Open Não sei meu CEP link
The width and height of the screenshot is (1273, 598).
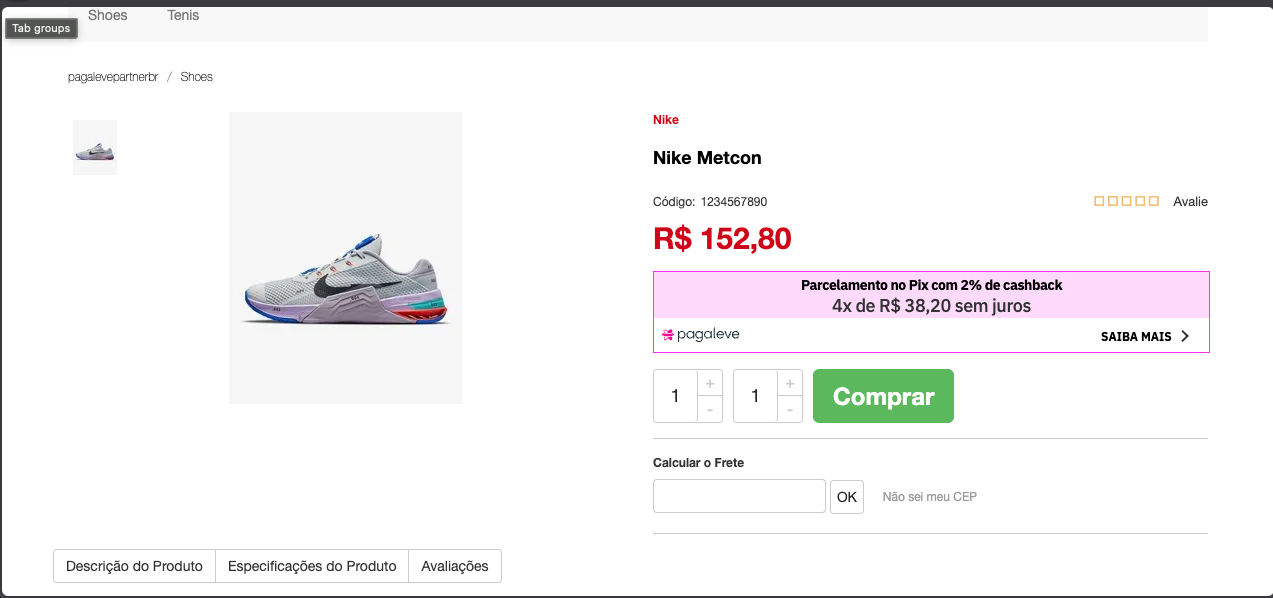coord(929,497)
